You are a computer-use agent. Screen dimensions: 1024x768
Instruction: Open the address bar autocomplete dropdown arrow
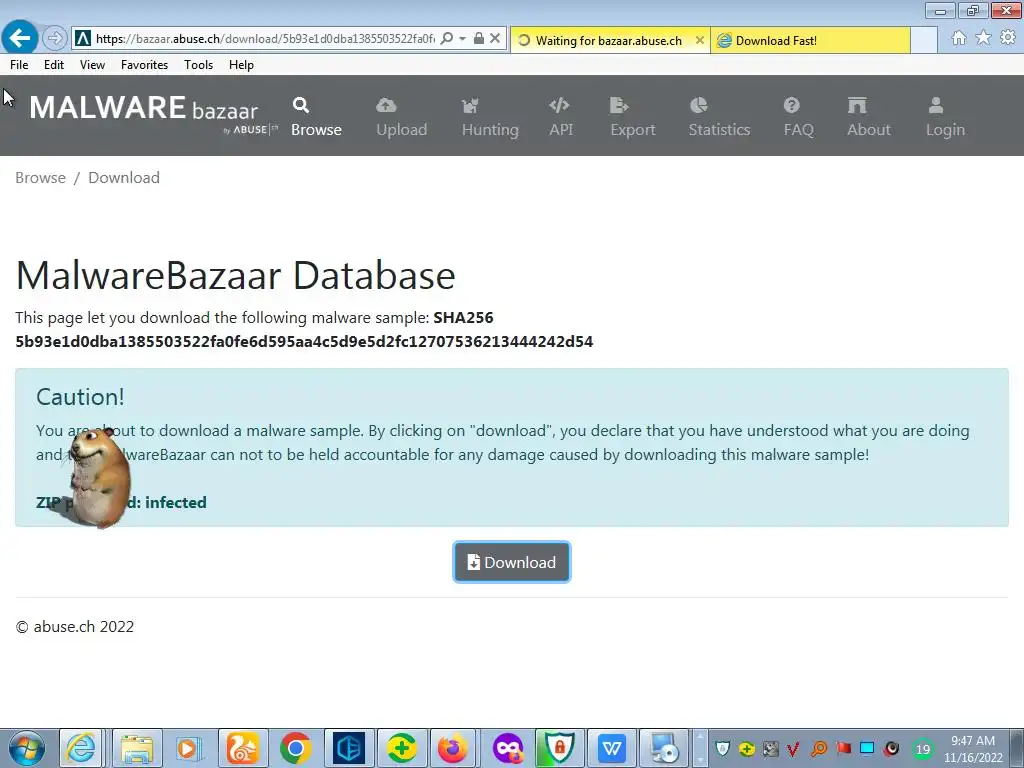click(462, 39)
